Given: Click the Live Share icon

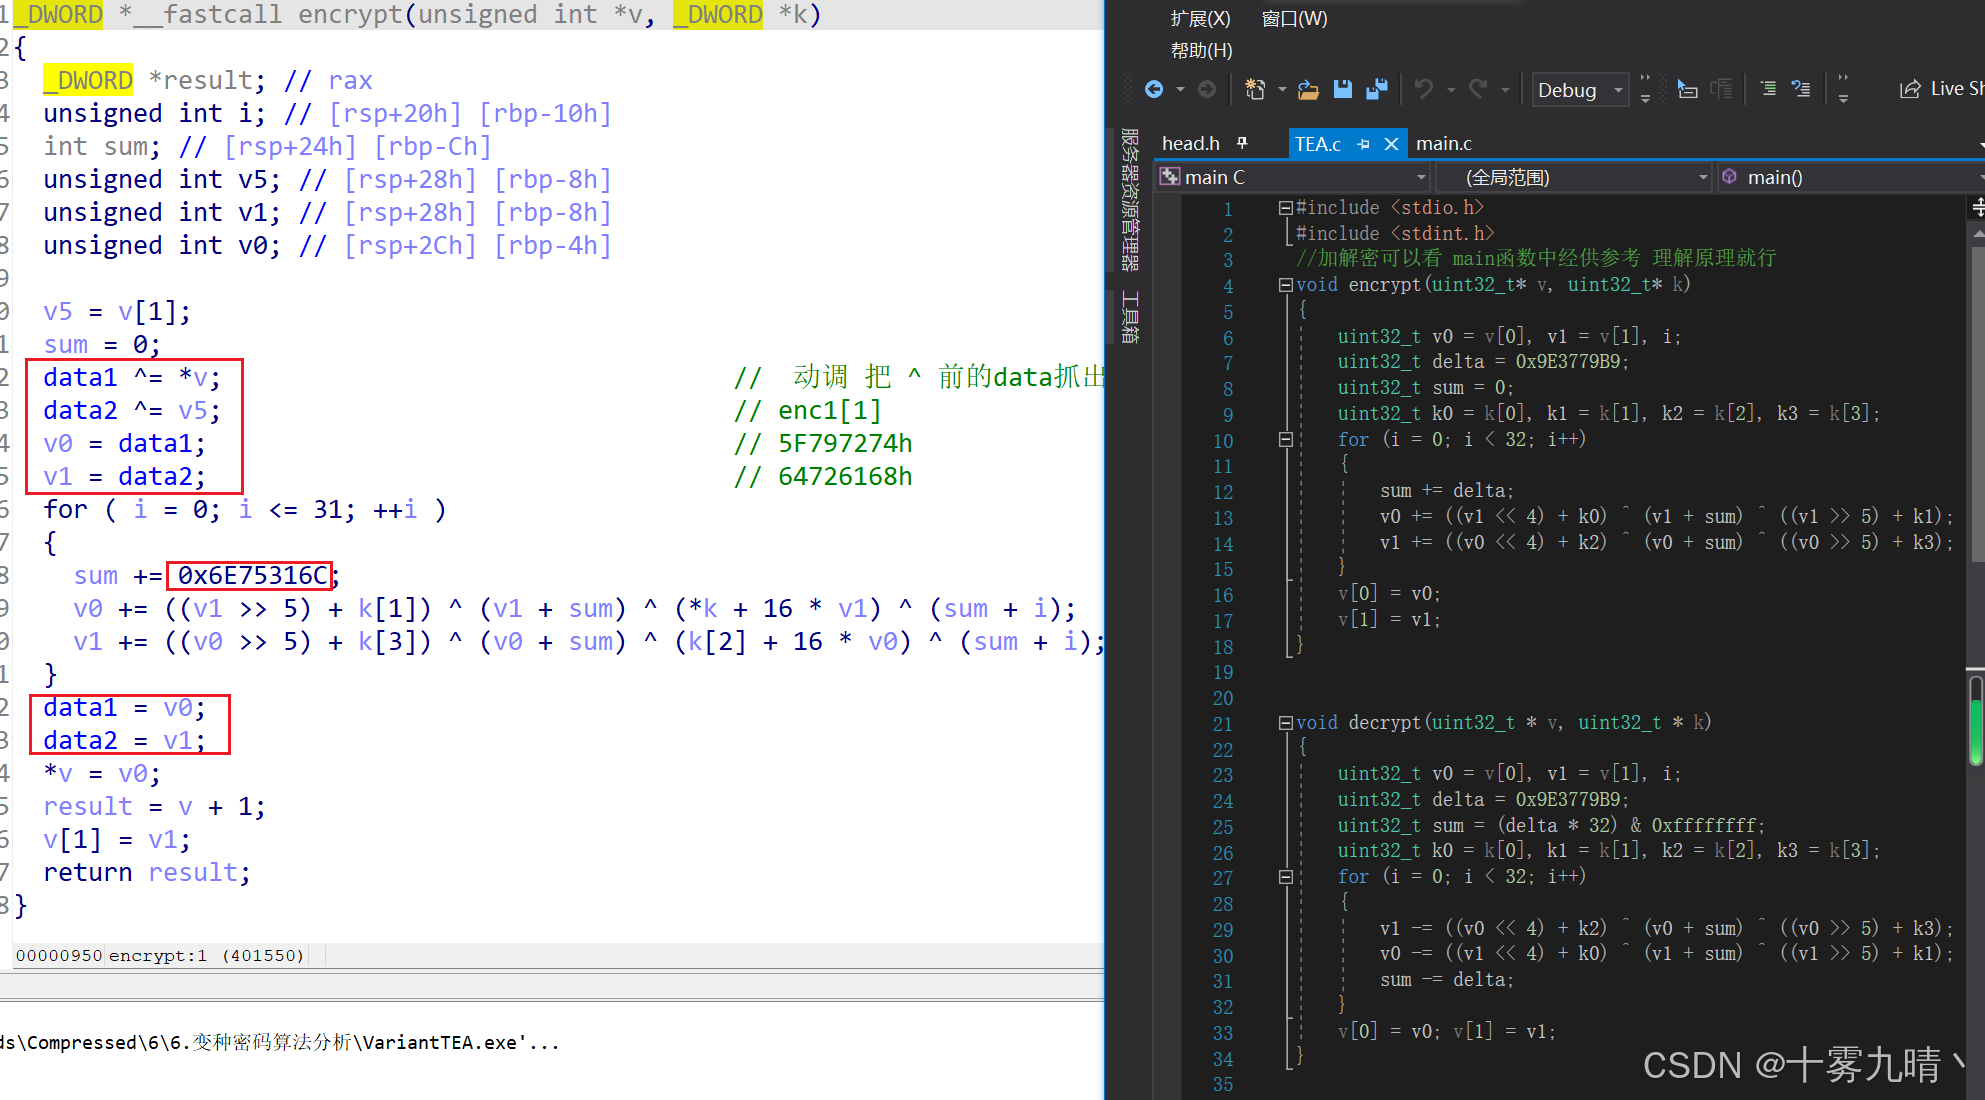Looking at the screenshot, I should click(x=1910, y=88).
